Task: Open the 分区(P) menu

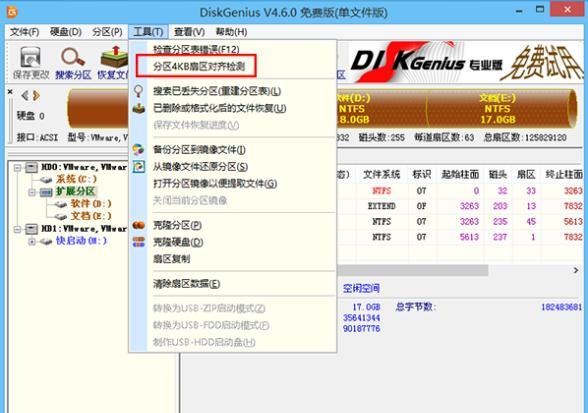Action: 107,32
